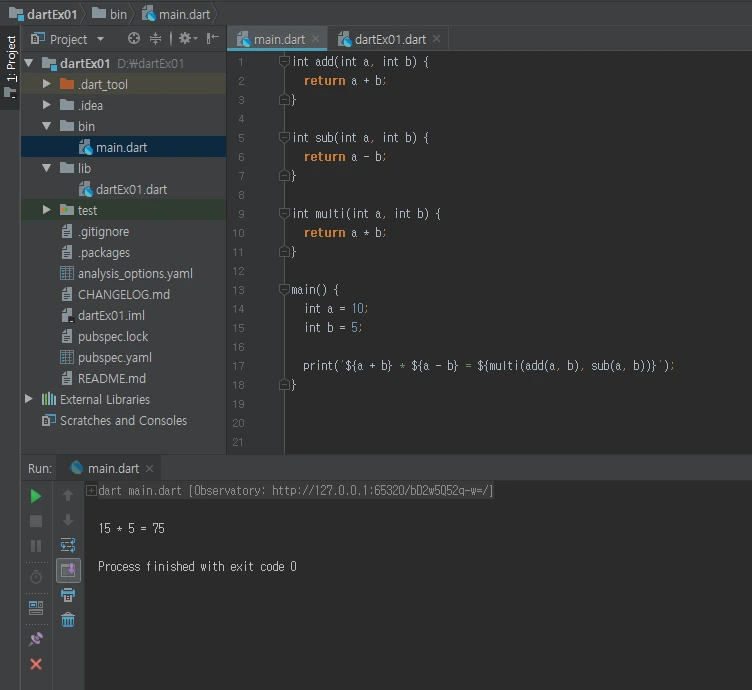Click the green Run button in Run panel

tap(36, 496)
